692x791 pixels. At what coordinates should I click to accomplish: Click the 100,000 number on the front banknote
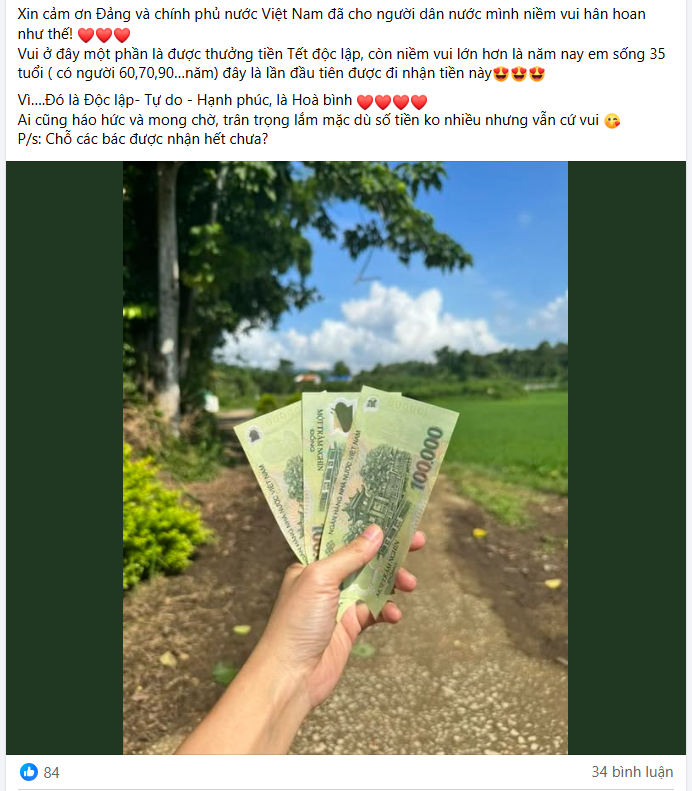pos(427,458)
